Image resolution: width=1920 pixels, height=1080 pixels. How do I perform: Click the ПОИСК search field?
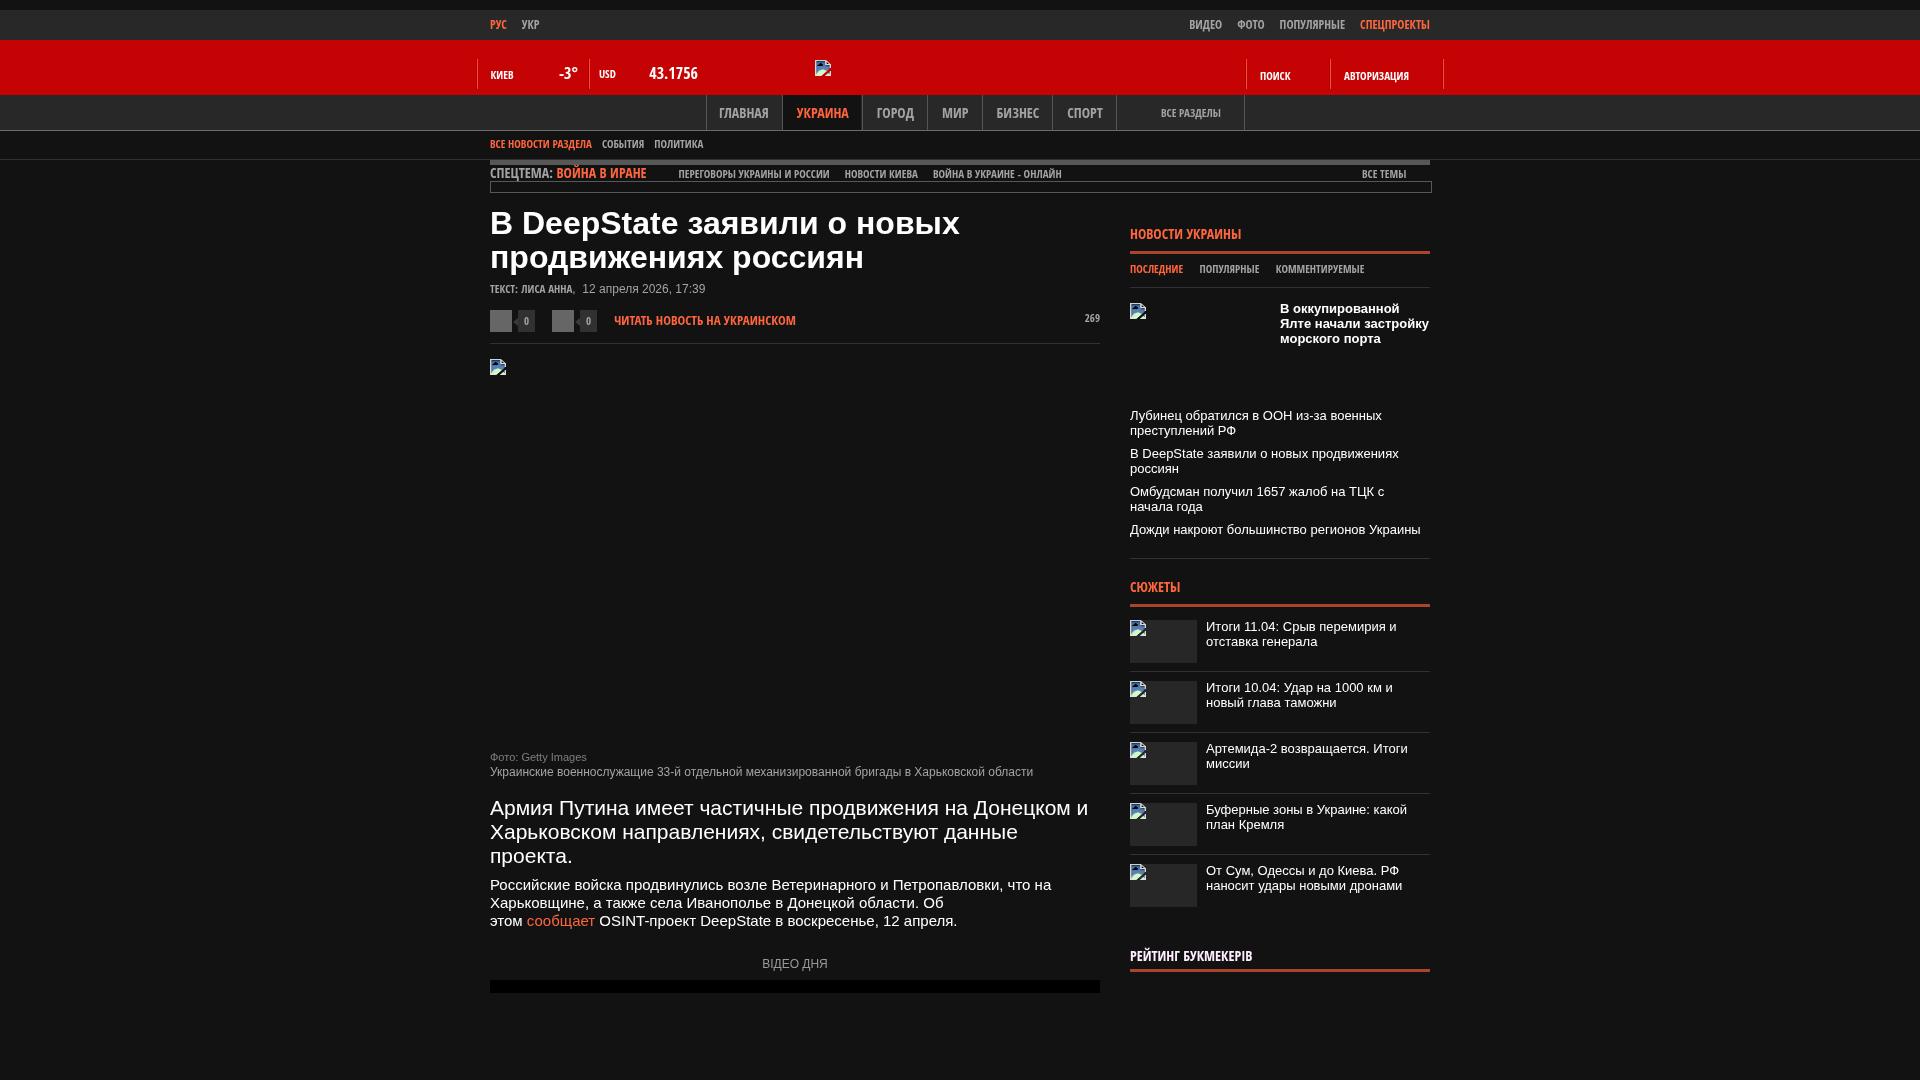(x=1275, y=76)
